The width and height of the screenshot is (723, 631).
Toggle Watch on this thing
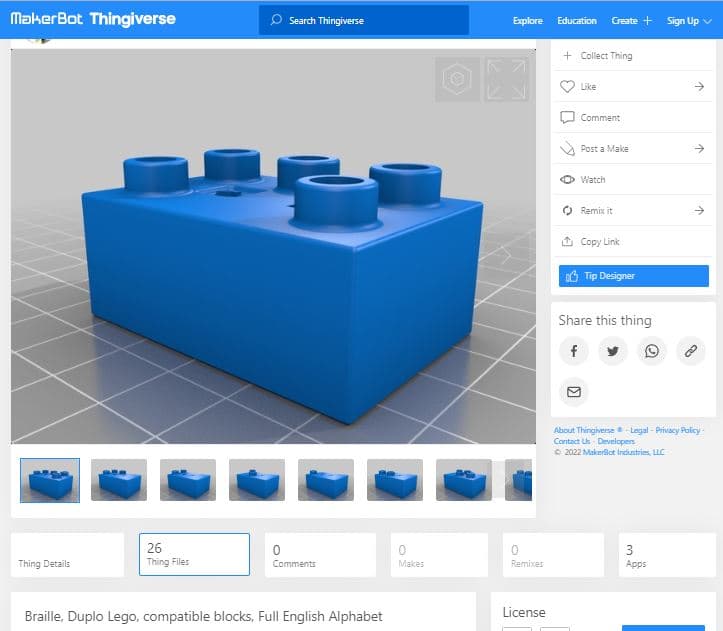coord(632,180)
